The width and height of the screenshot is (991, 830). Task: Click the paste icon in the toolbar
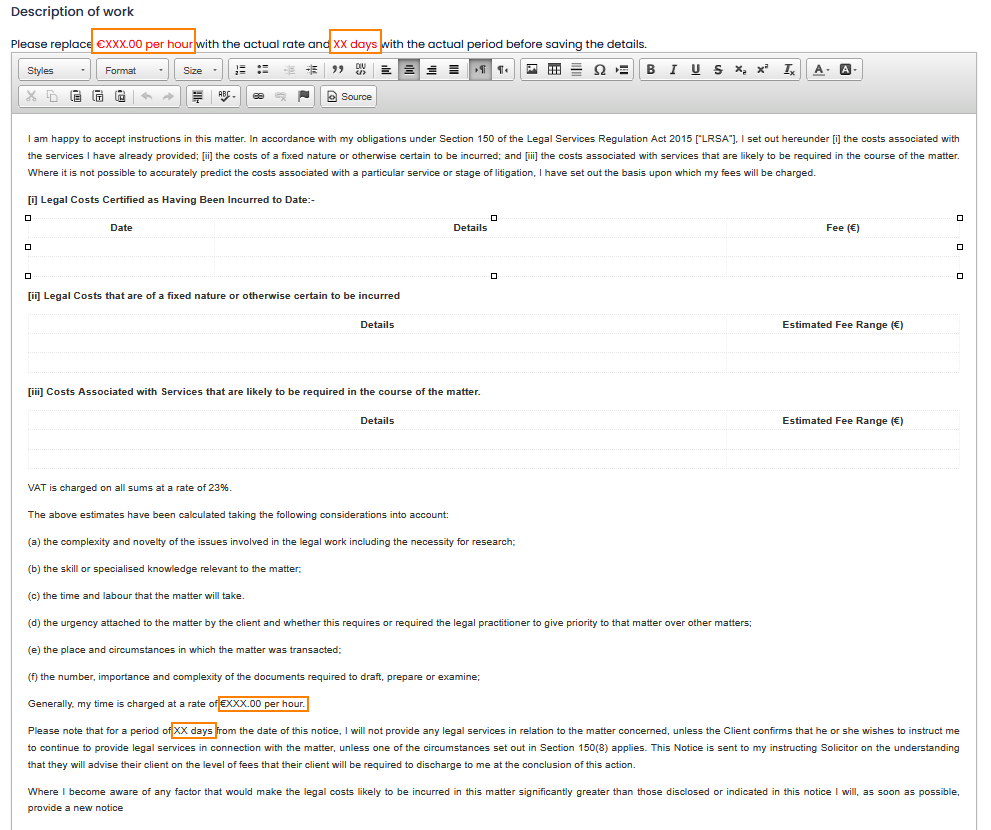(x=76, y=97)
